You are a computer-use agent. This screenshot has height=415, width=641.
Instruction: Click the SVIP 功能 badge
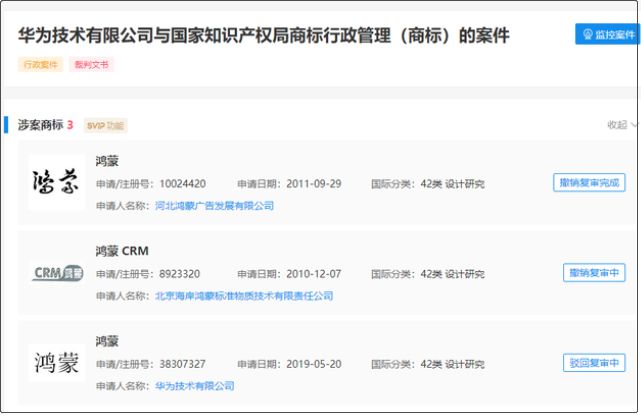pos(105,126)
